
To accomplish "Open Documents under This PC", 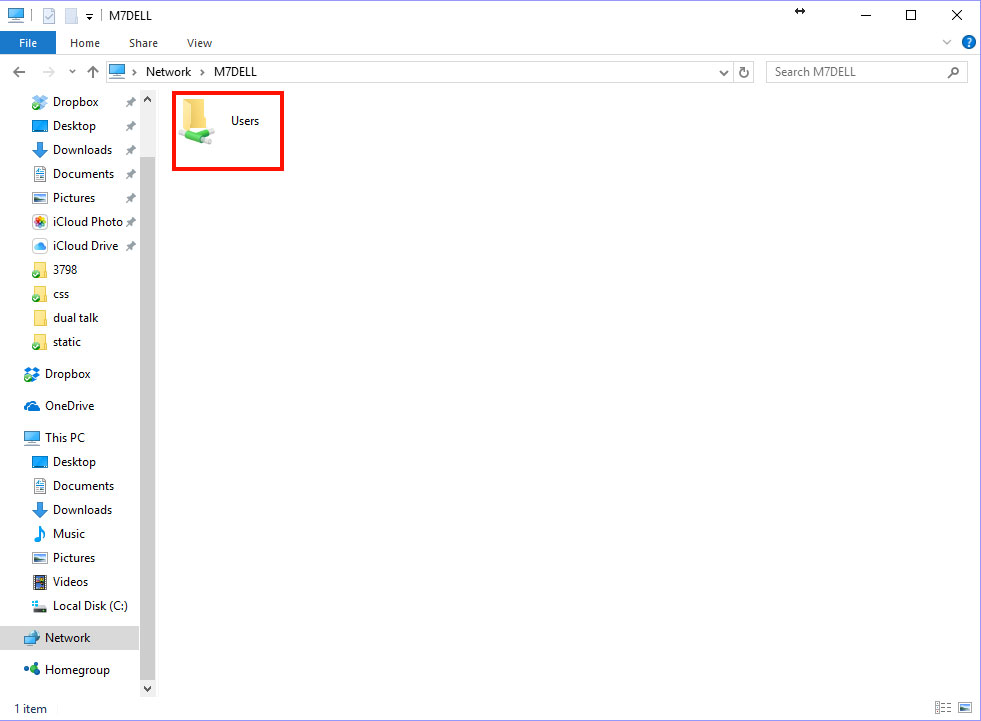I will coord(83,486).
